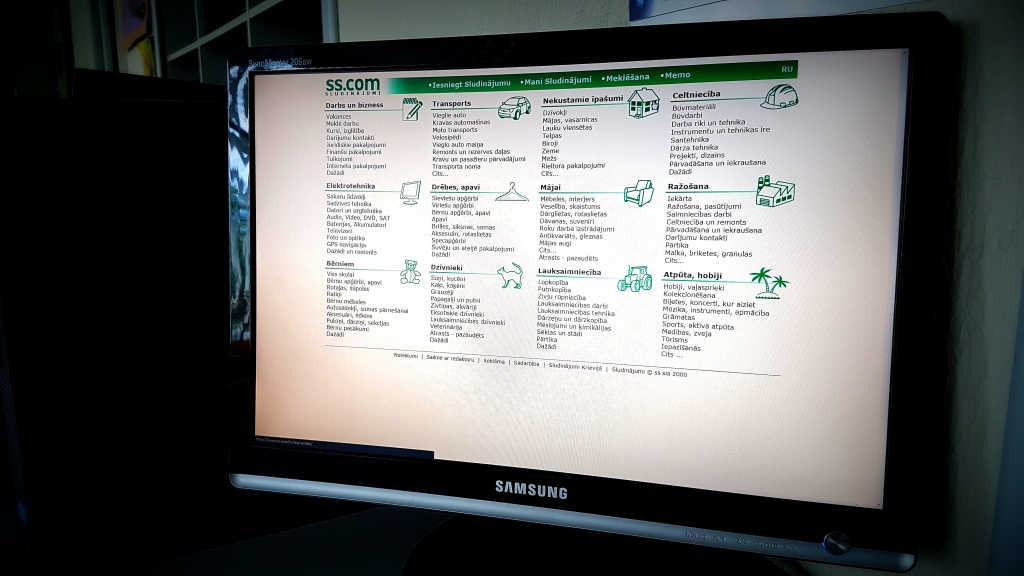
Task: Click the hard hat Celtniecība icon
Action: 778,97
